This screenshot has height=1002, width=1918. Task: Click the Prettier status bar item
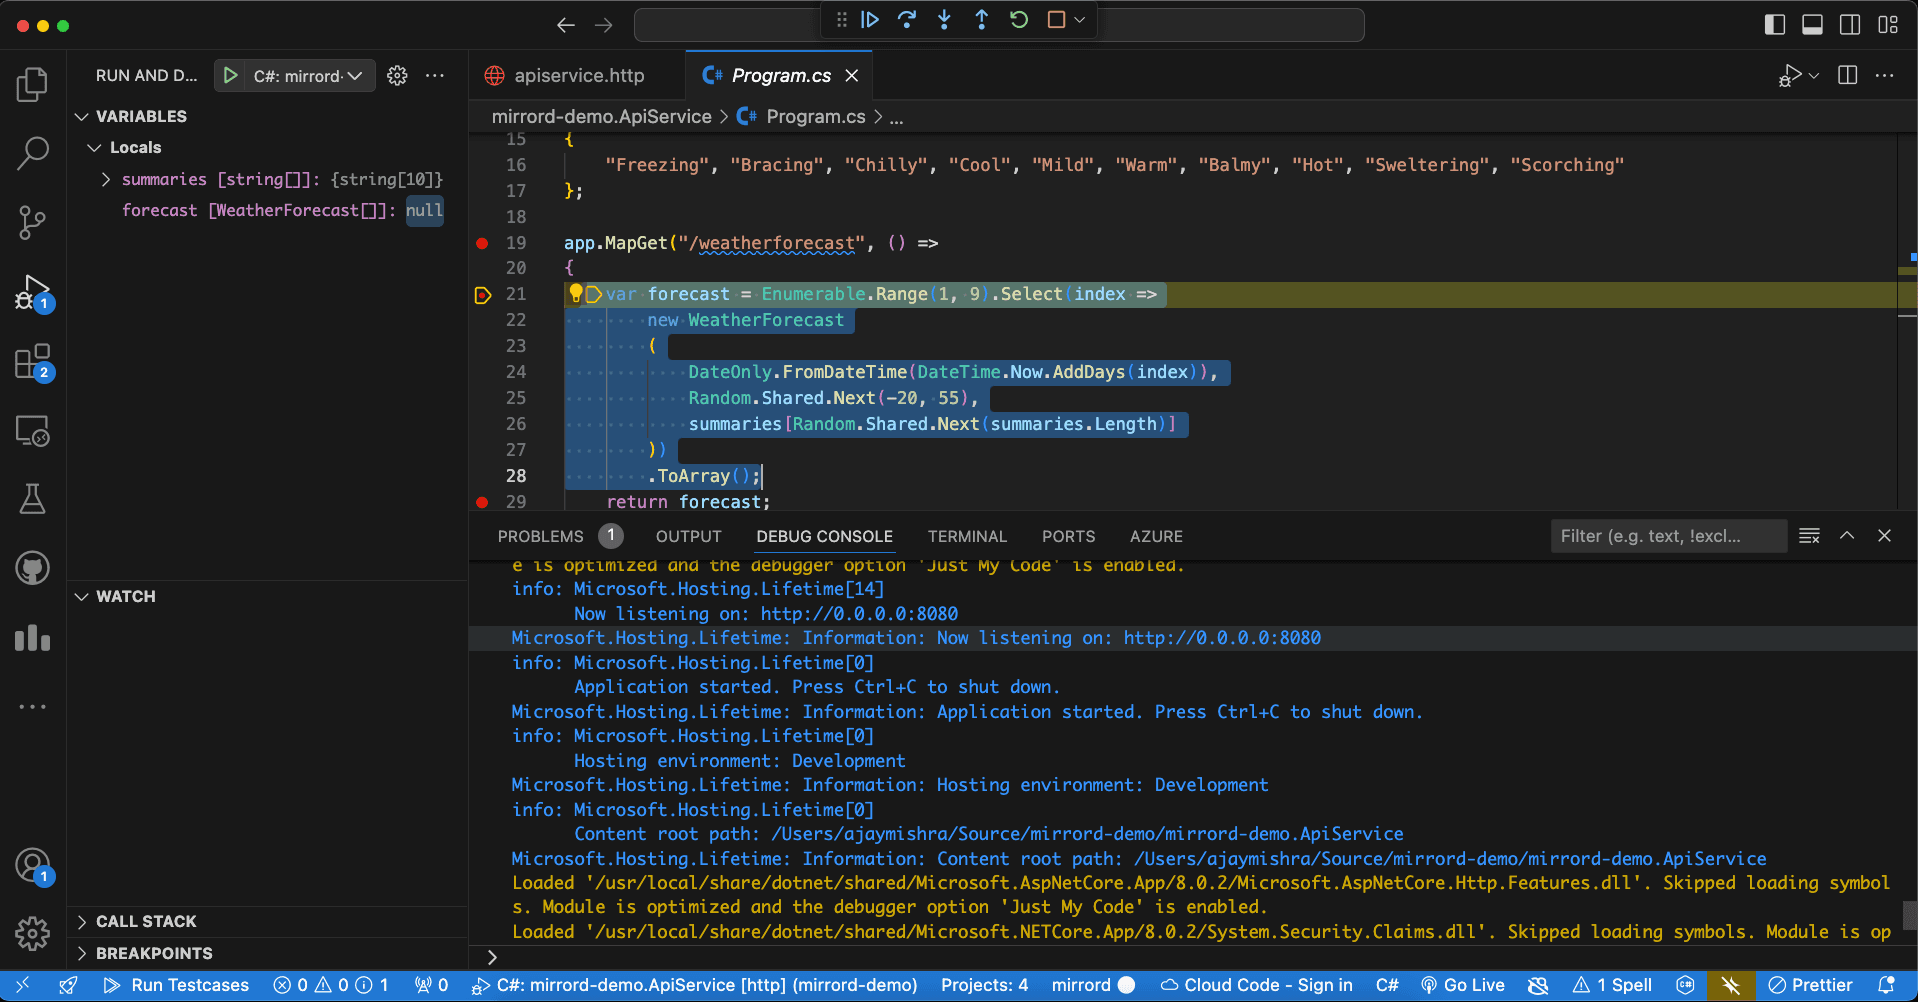(x=1810, y=985)
